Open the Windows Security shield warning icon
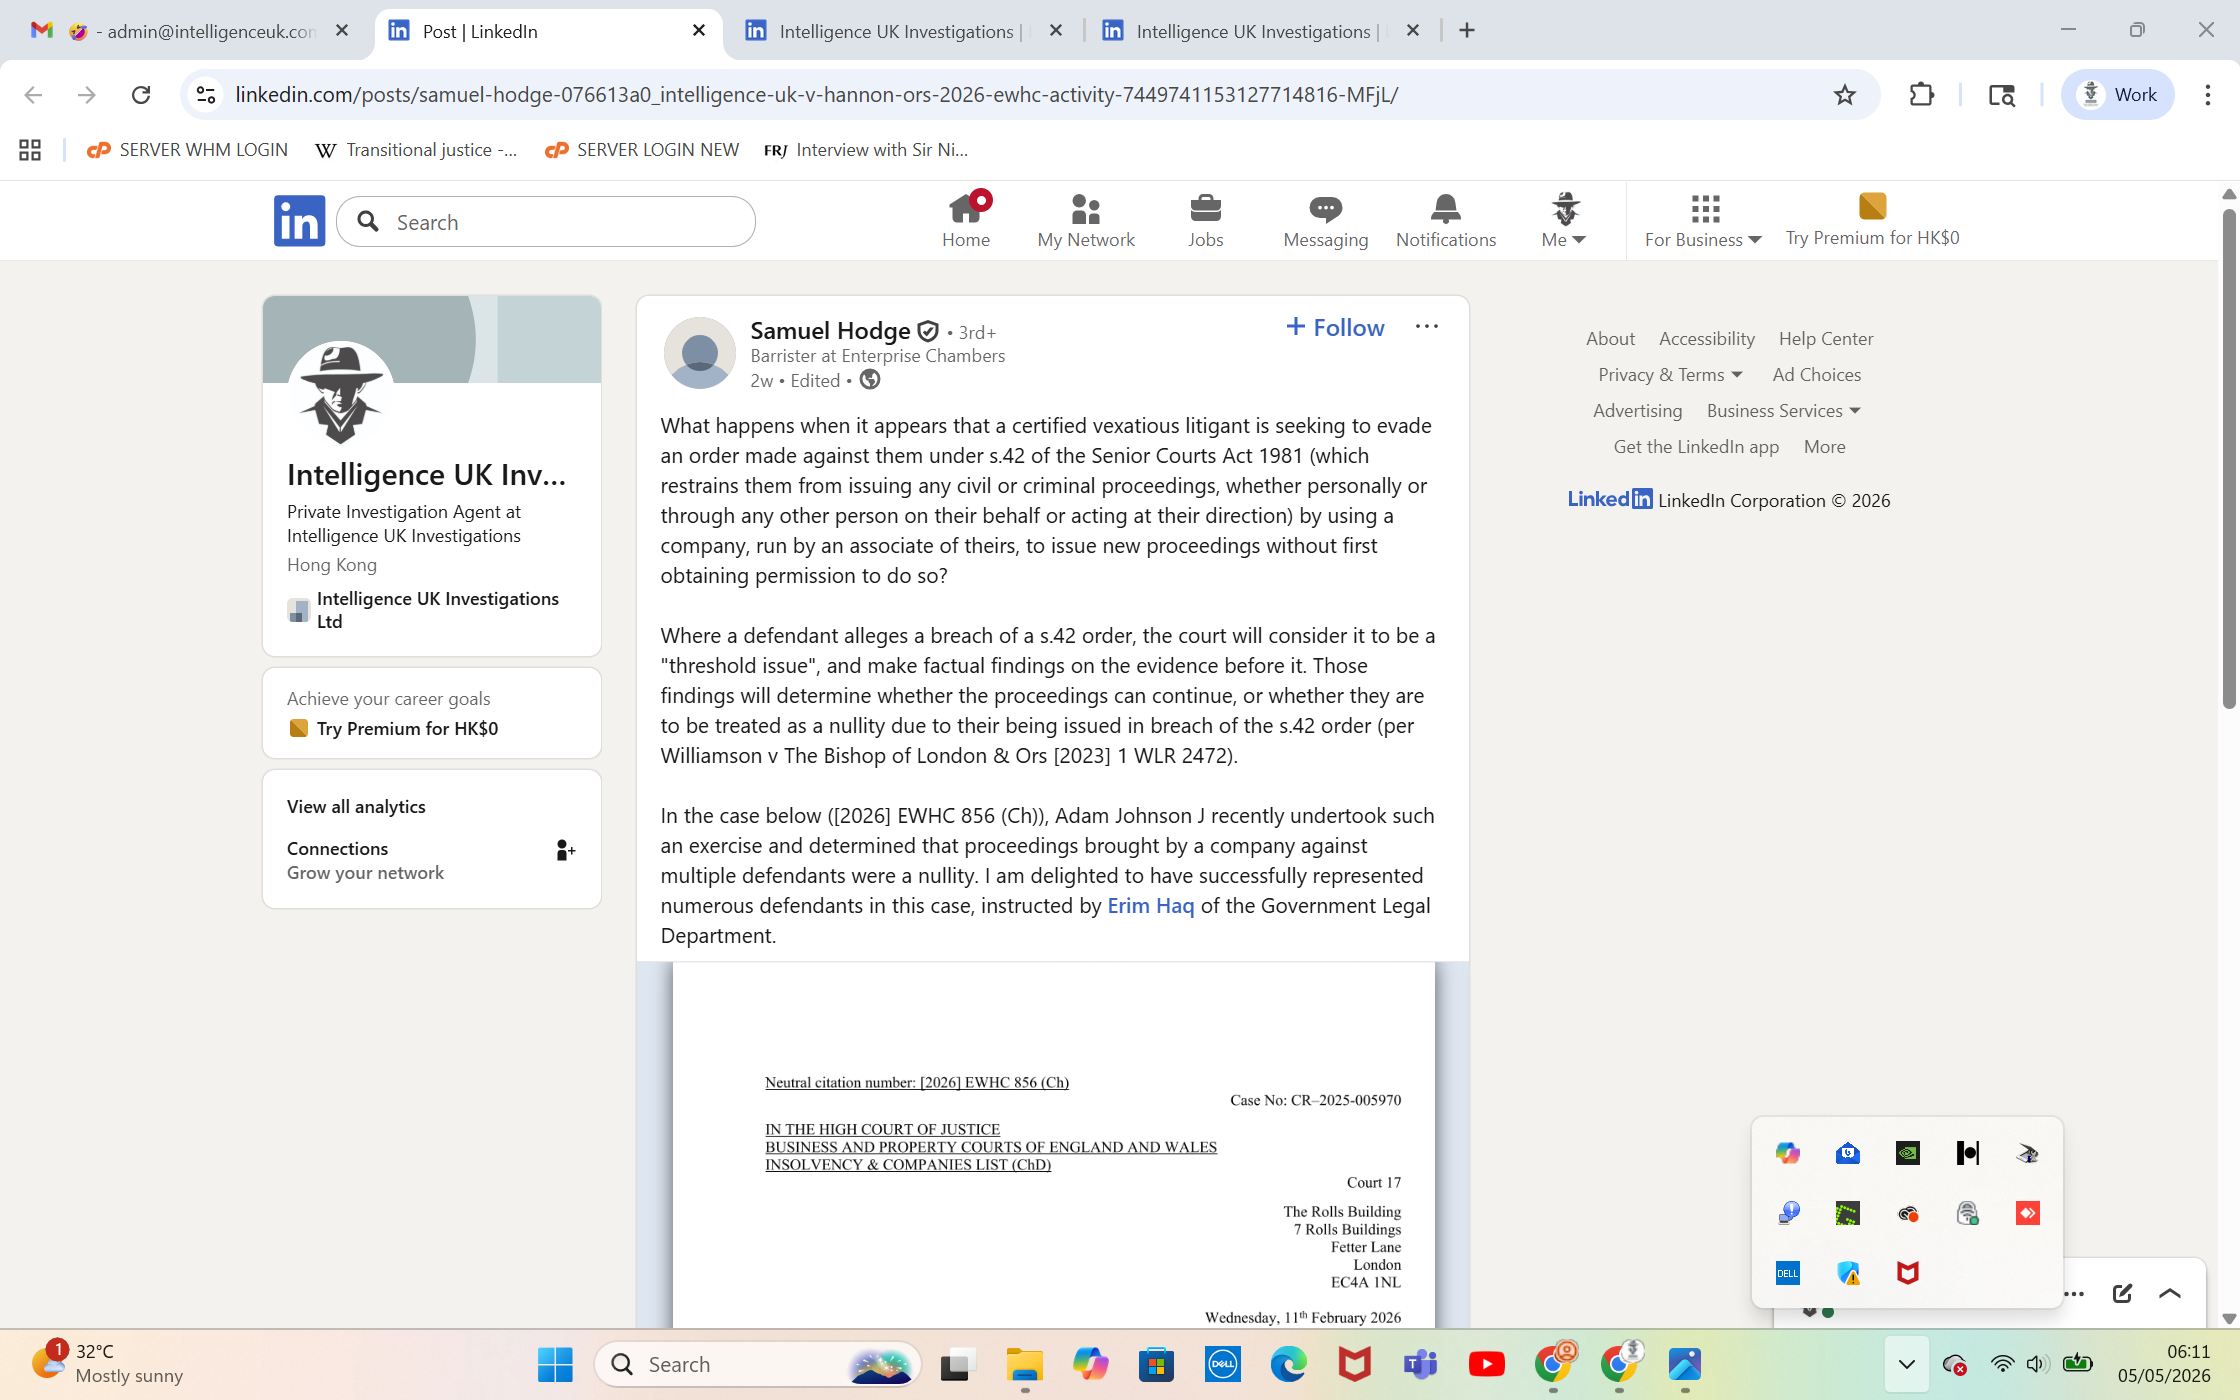 coord(1847,1273)
